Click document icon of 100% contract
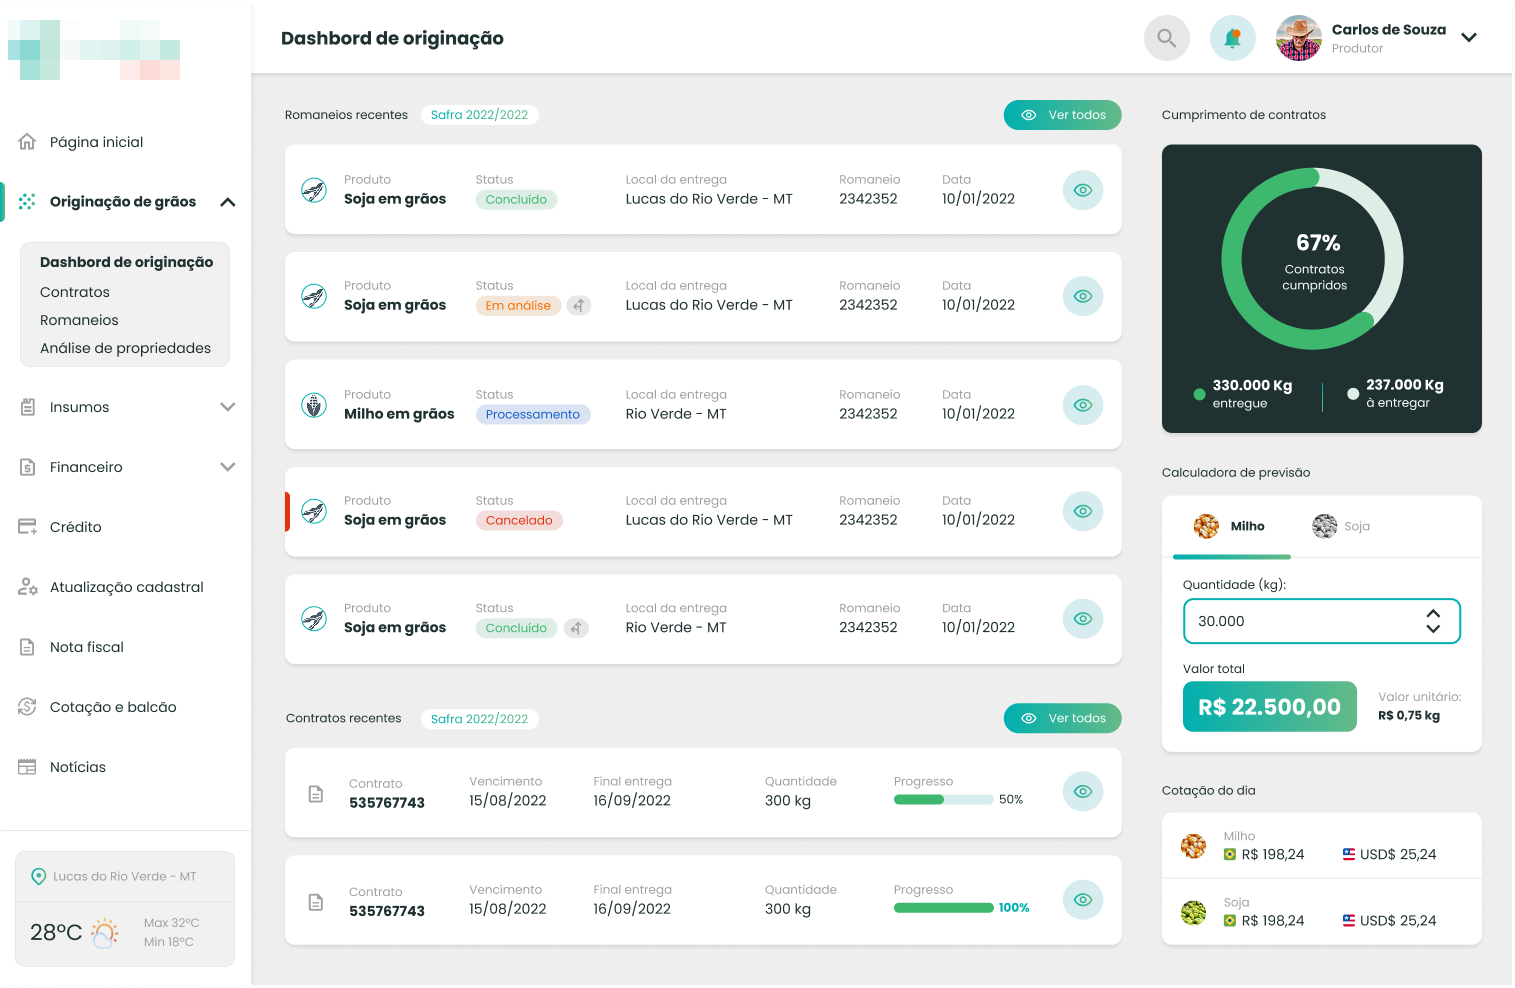Viewport: 1515px width, 988px height. click(x=316, y=902)
